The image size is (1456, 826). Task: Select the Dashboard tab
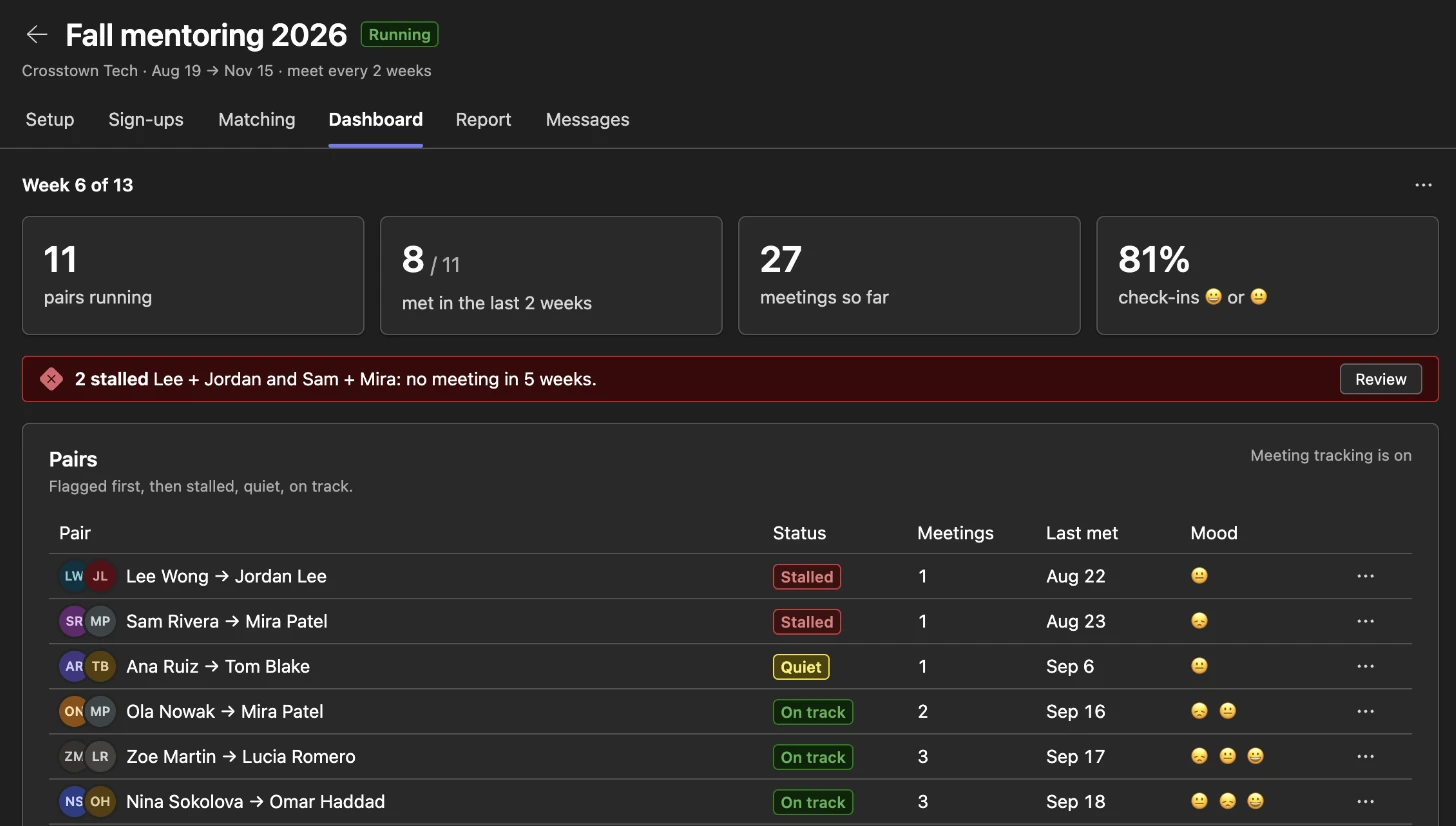click(376, 120)
